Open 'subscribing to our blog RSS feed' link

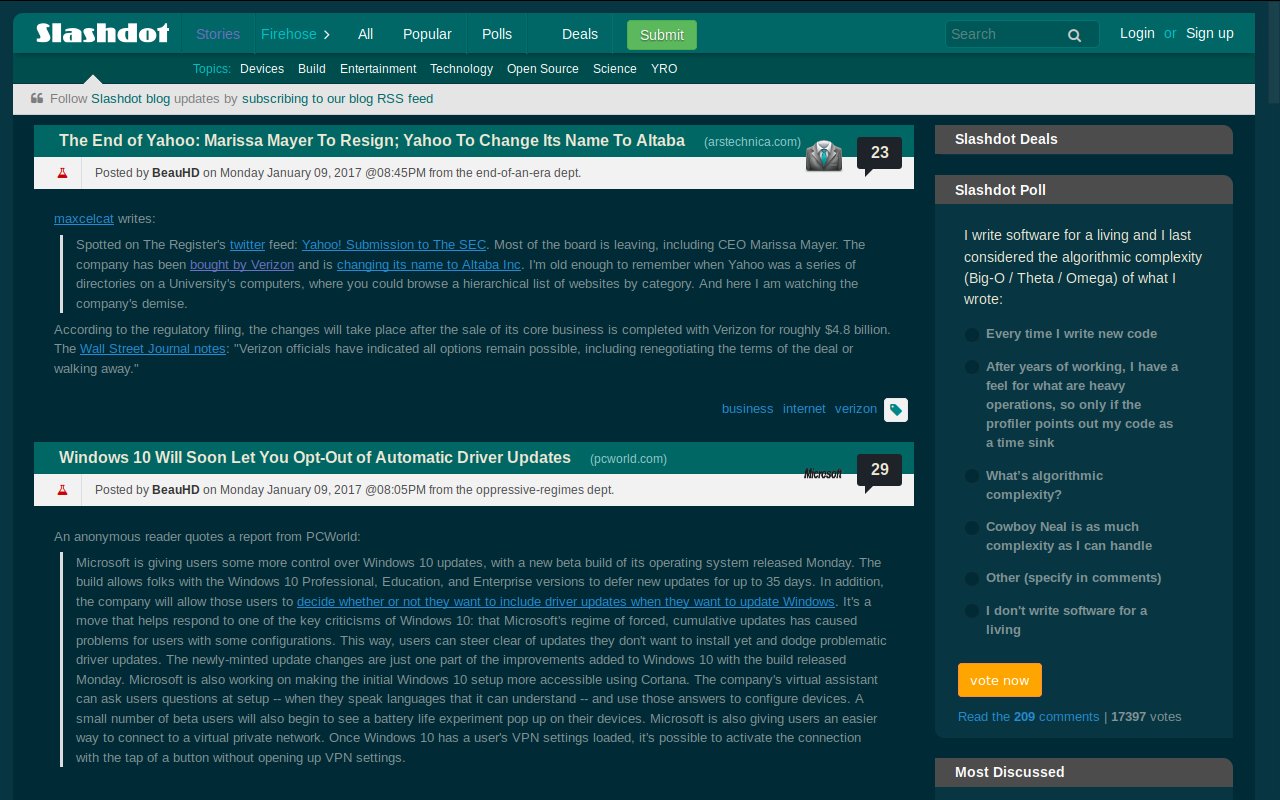click(x=337, y=98)
